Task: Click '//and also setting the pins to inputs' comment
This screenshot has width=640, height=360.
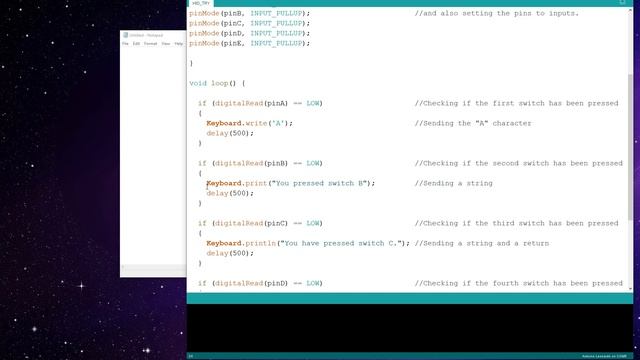Action: (497, 13)
